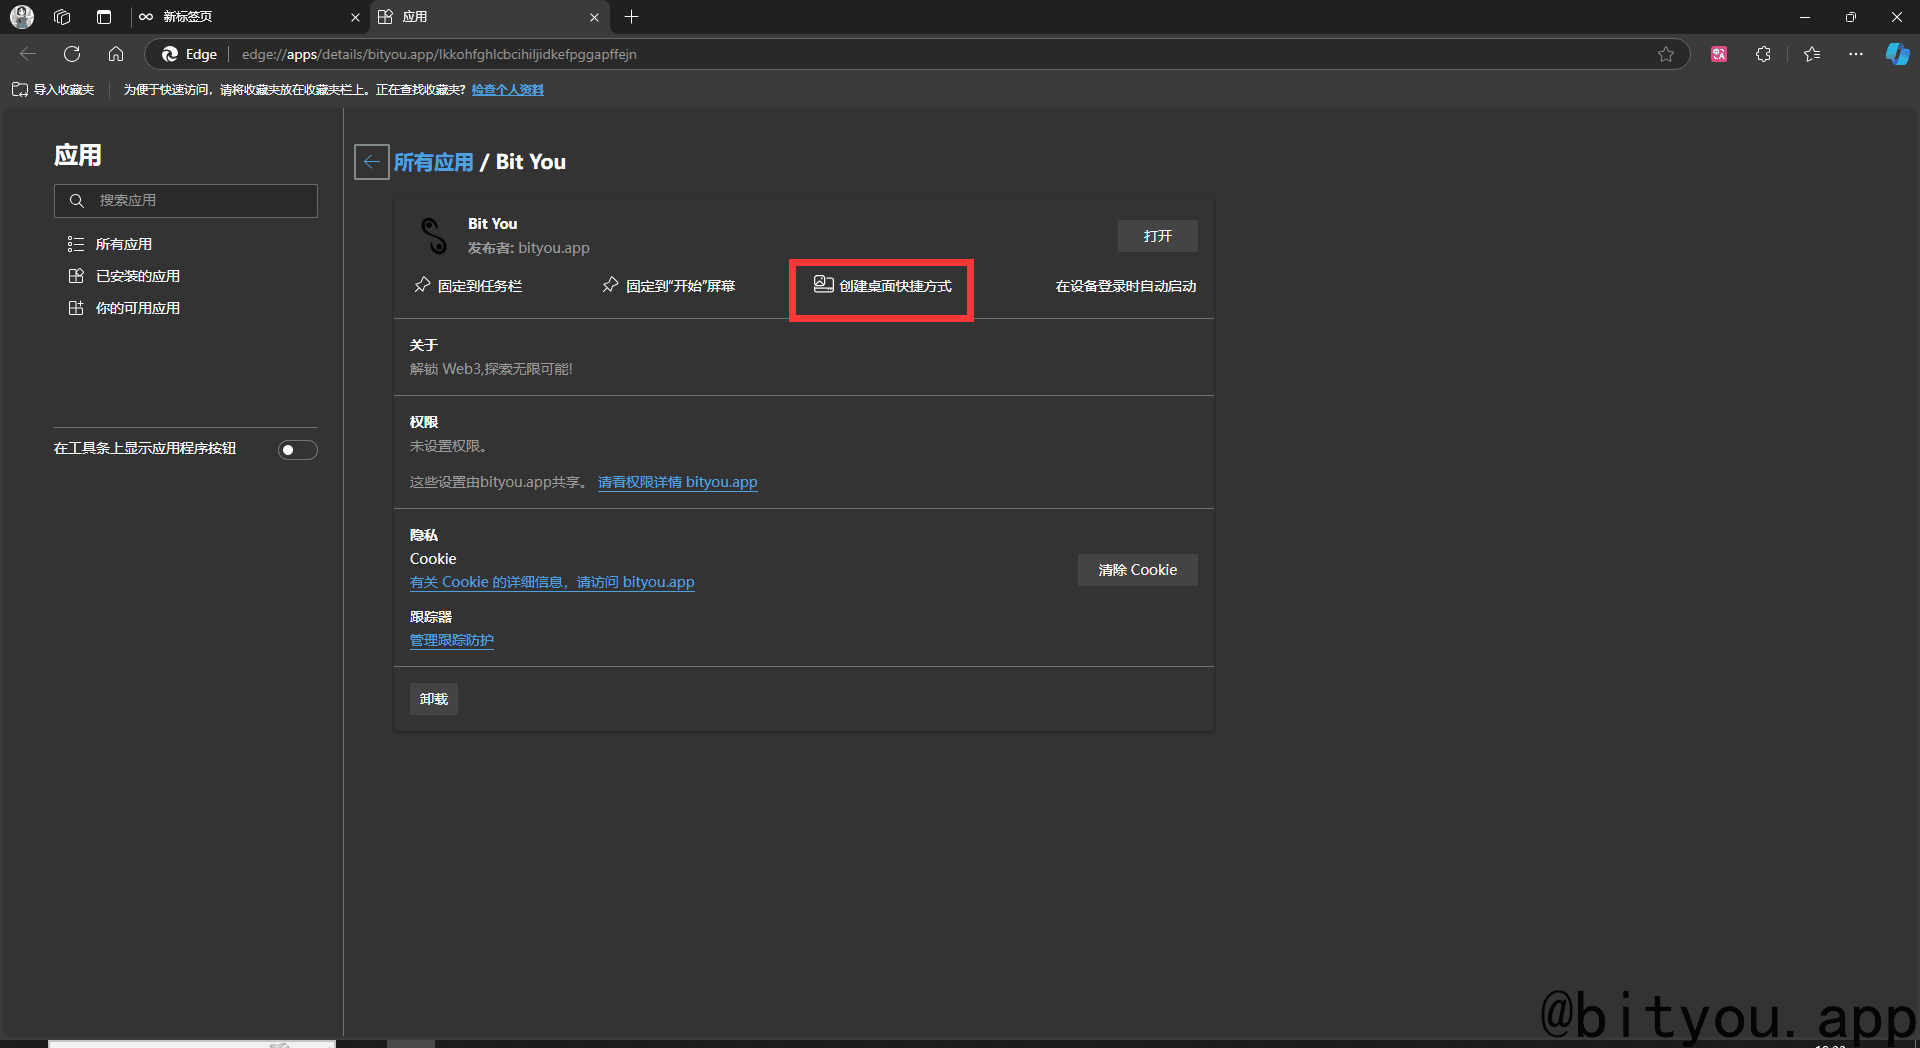This screenshot has width=1920, height=1048.
Task: Open the extensions puzzle icon
Action: pos(1763,54)
